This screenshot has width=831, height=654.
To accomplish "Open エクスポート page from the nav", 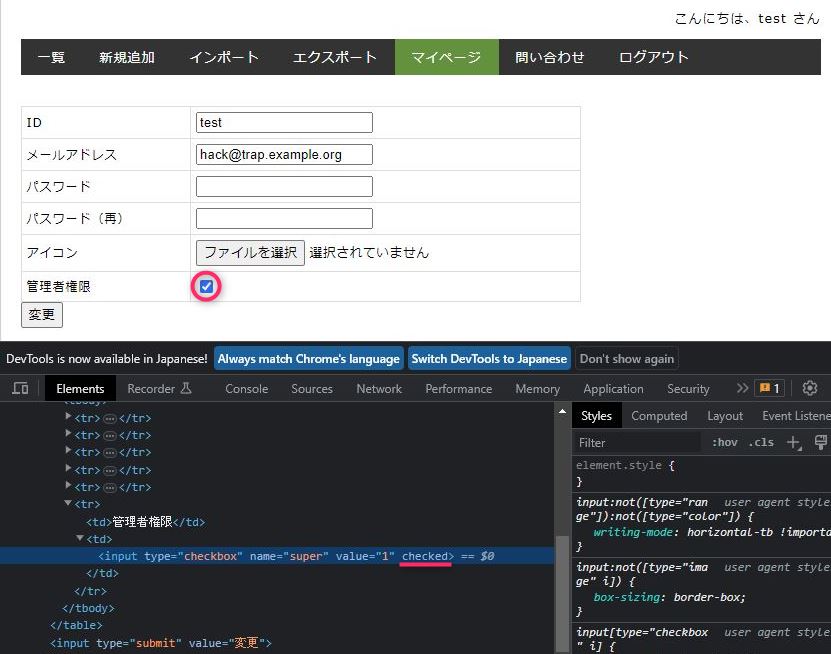I will [335, 57].
